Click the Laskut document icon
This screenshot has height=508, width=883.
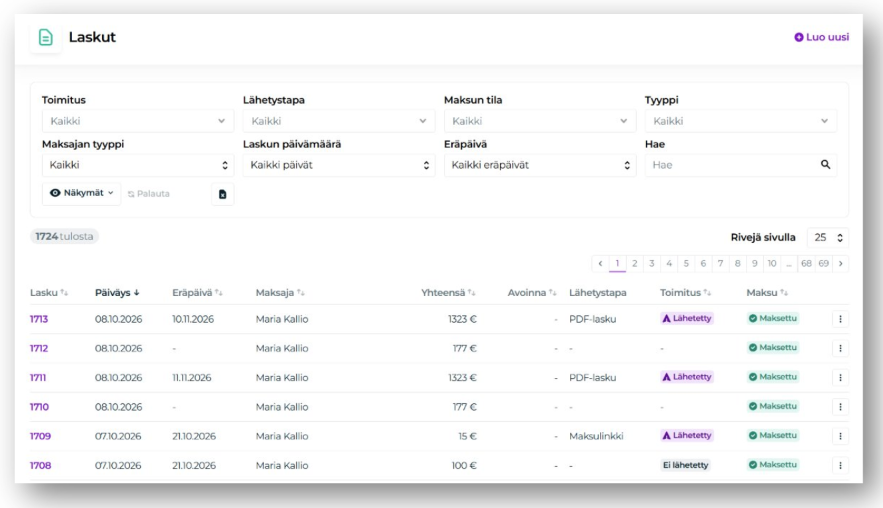point(46,38)
